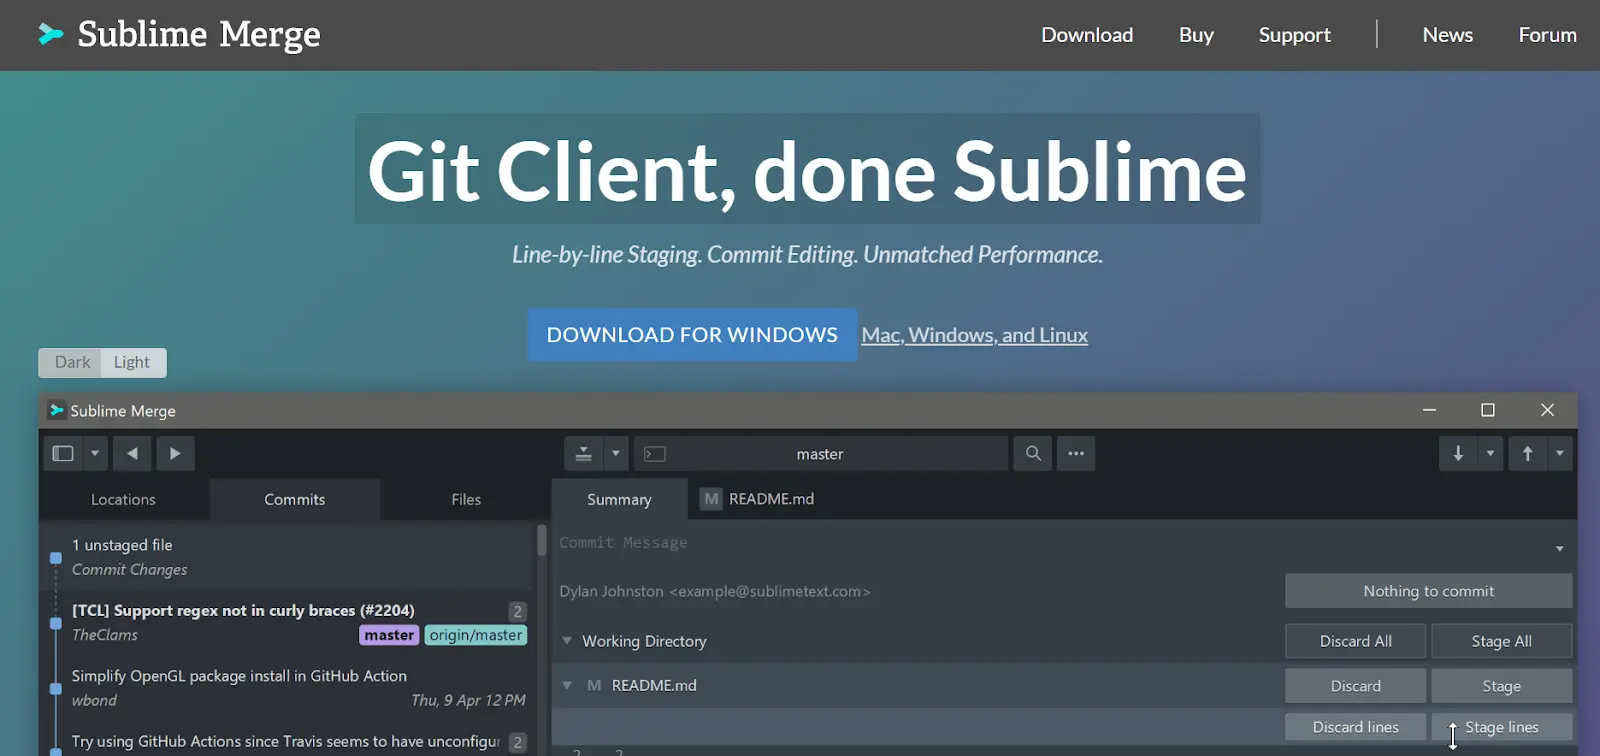Click the Discard All button

pos(1355,641)
